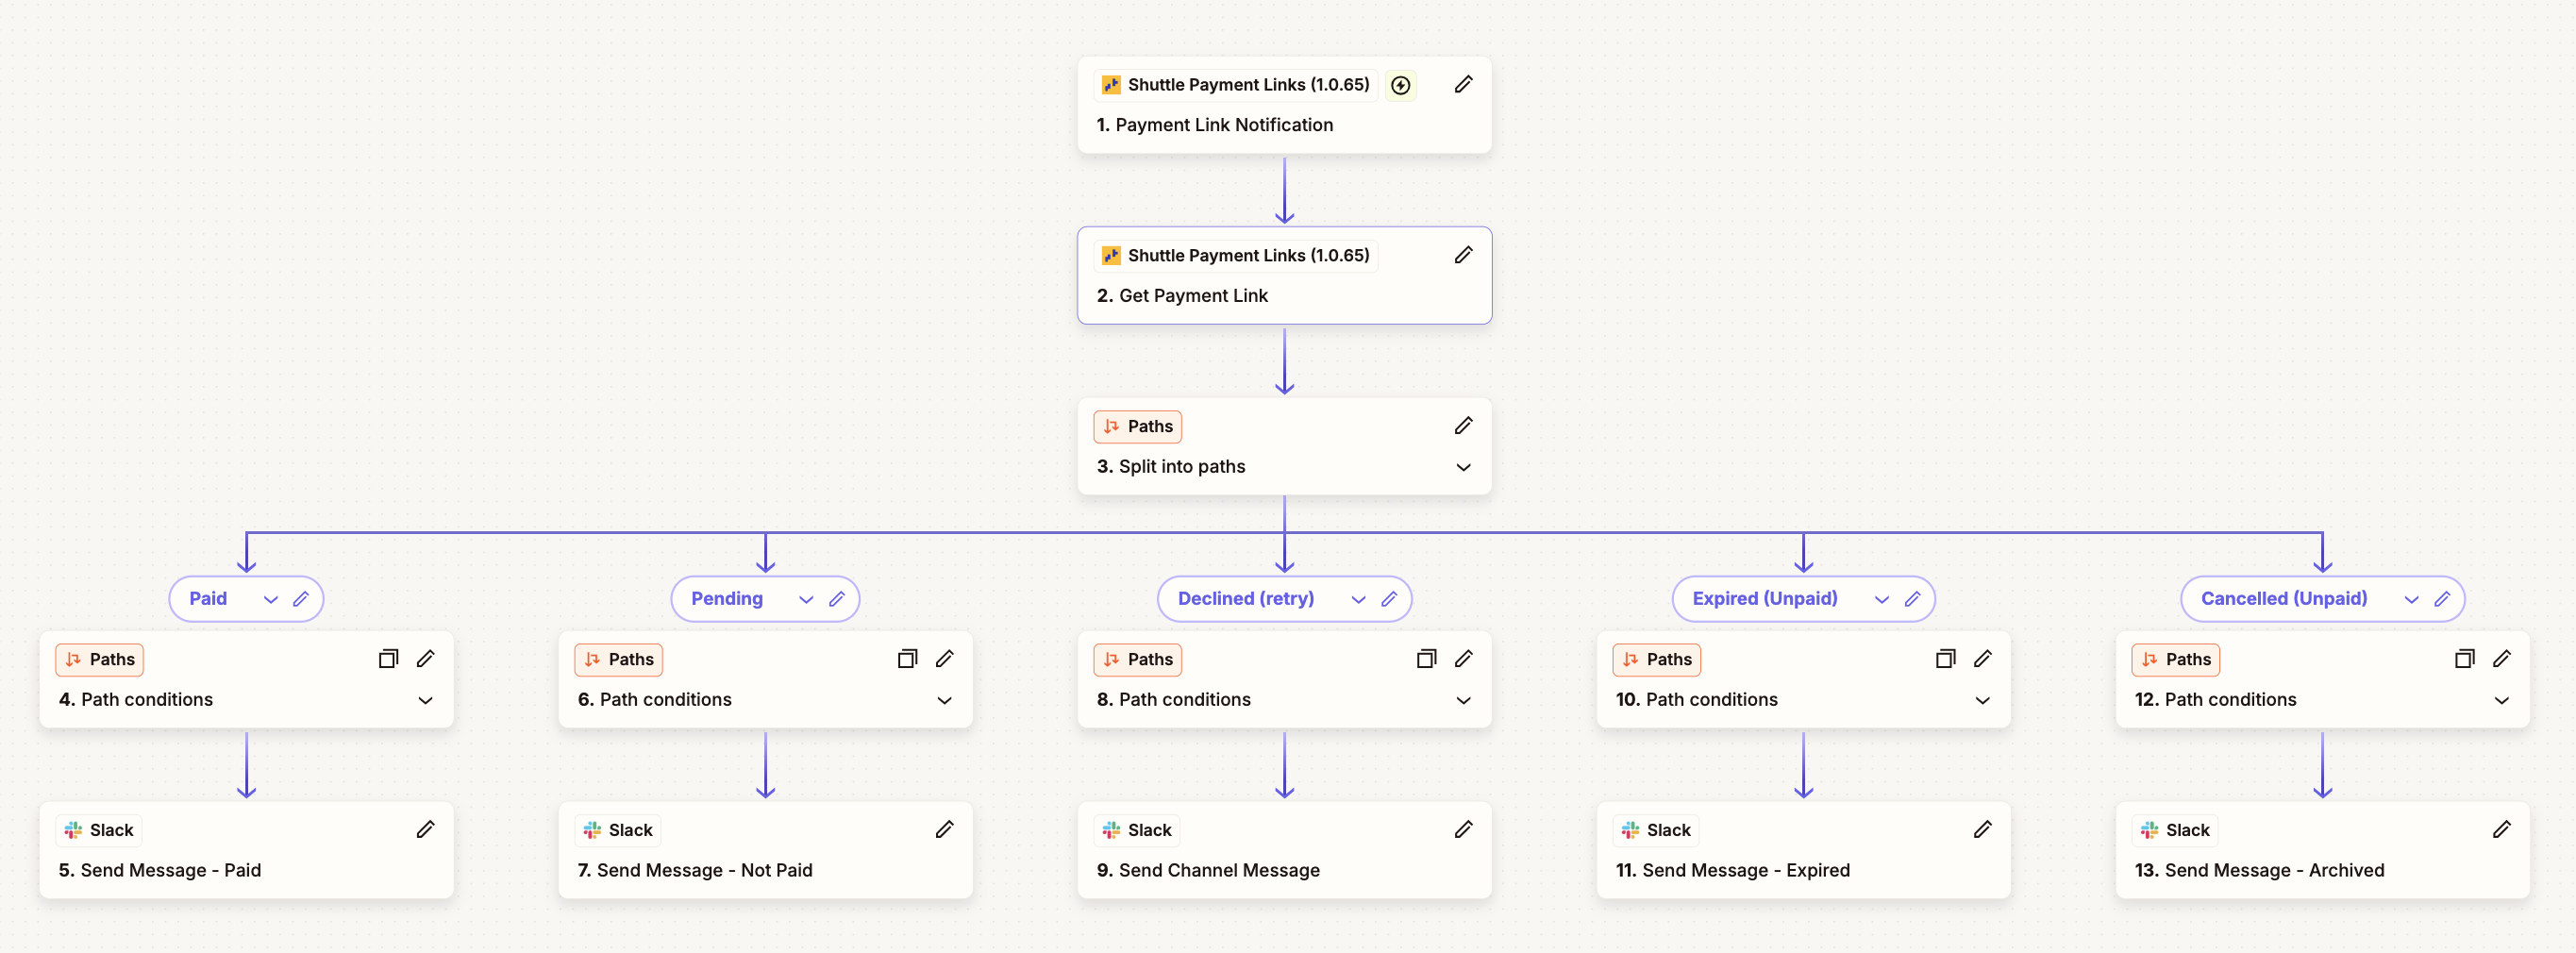
Task: Click the Paths badge on Split into paths
Action: [x=1137, y=426]
